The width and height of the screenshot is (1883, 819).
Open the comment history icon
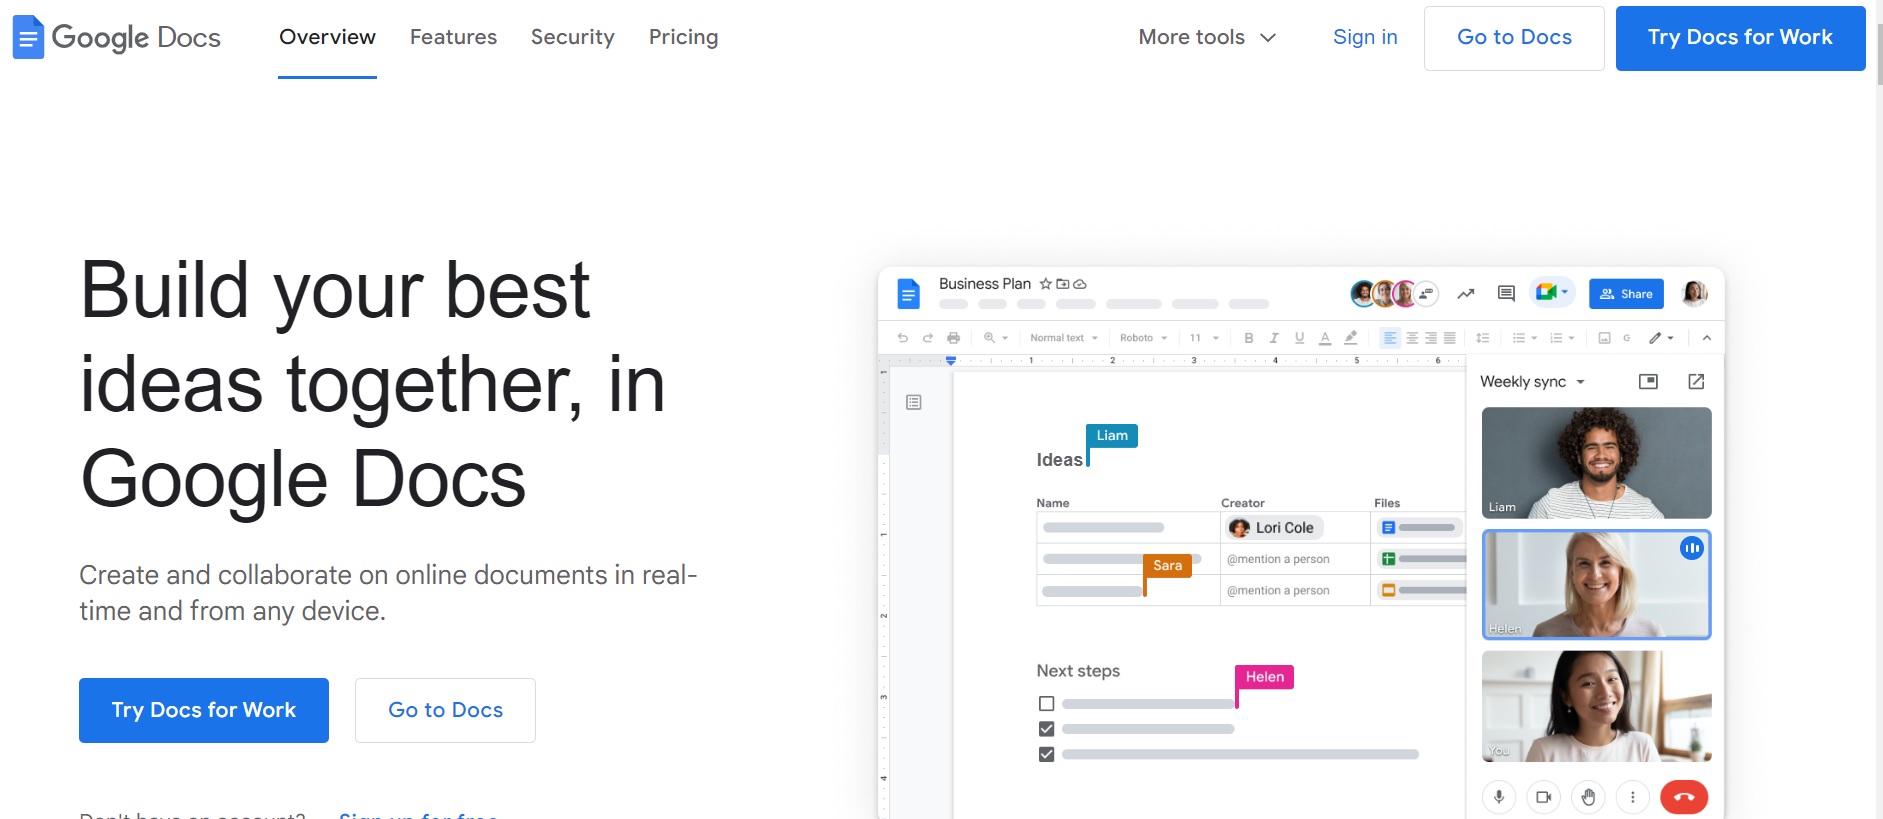[1506, 293]
